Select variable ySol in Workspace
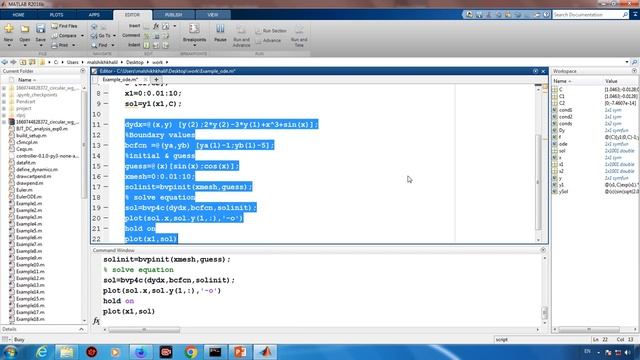Screen dimensions: 640x360 coord(563,191)
